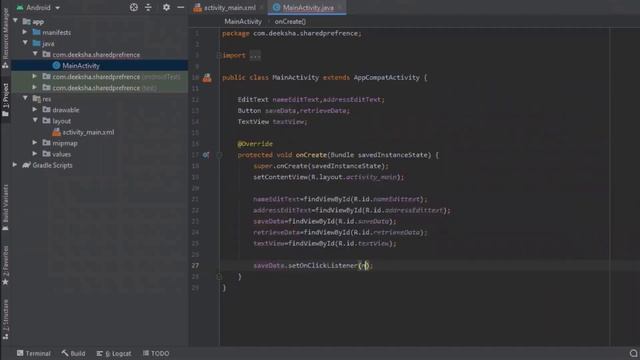Click the setContentView(R.layout.activity_main) line
This screenshot has height=360, width=640.
point(329,177)
